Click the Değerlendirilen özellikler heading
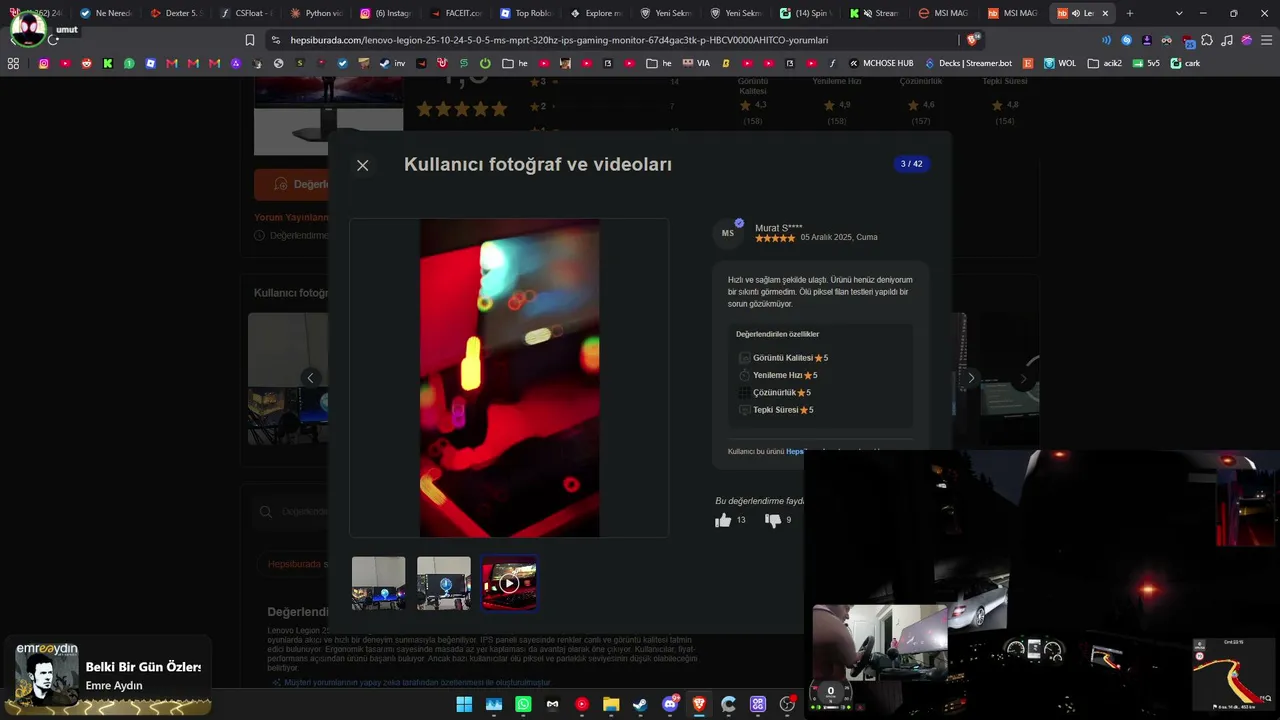Screen dimensions: 1280x720 [x=777, y=334]
